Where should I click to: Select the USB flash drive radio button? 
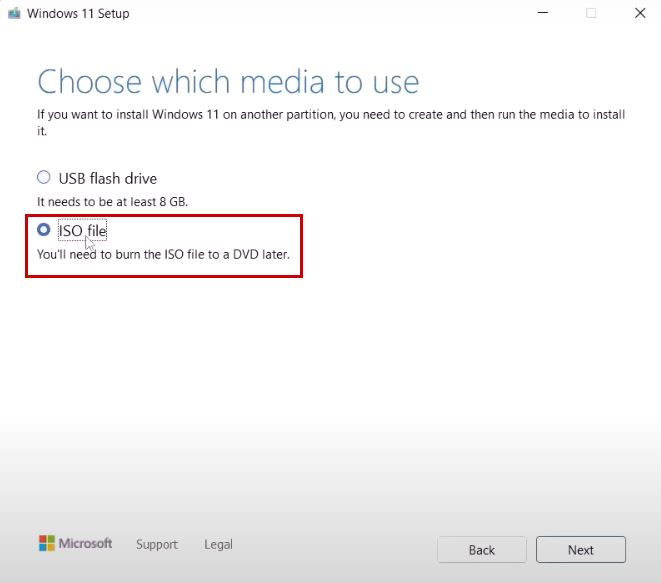click(x=43, y=177)
